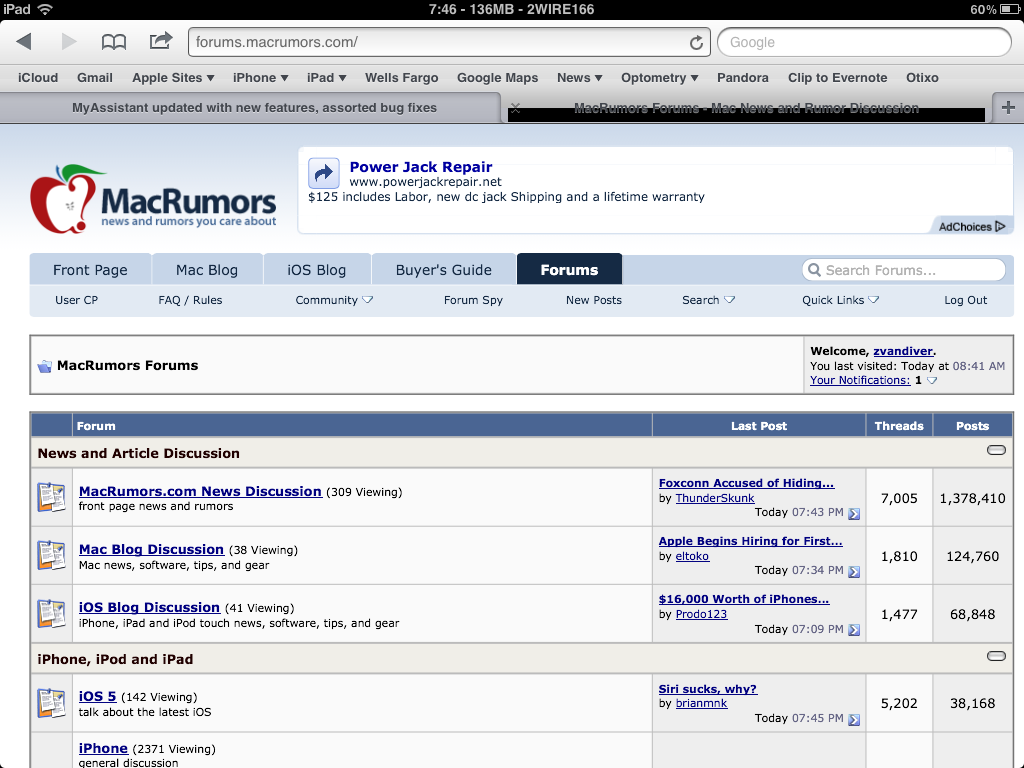
Task: Open the Google Maps bookmark
Action: coord(498,78)
